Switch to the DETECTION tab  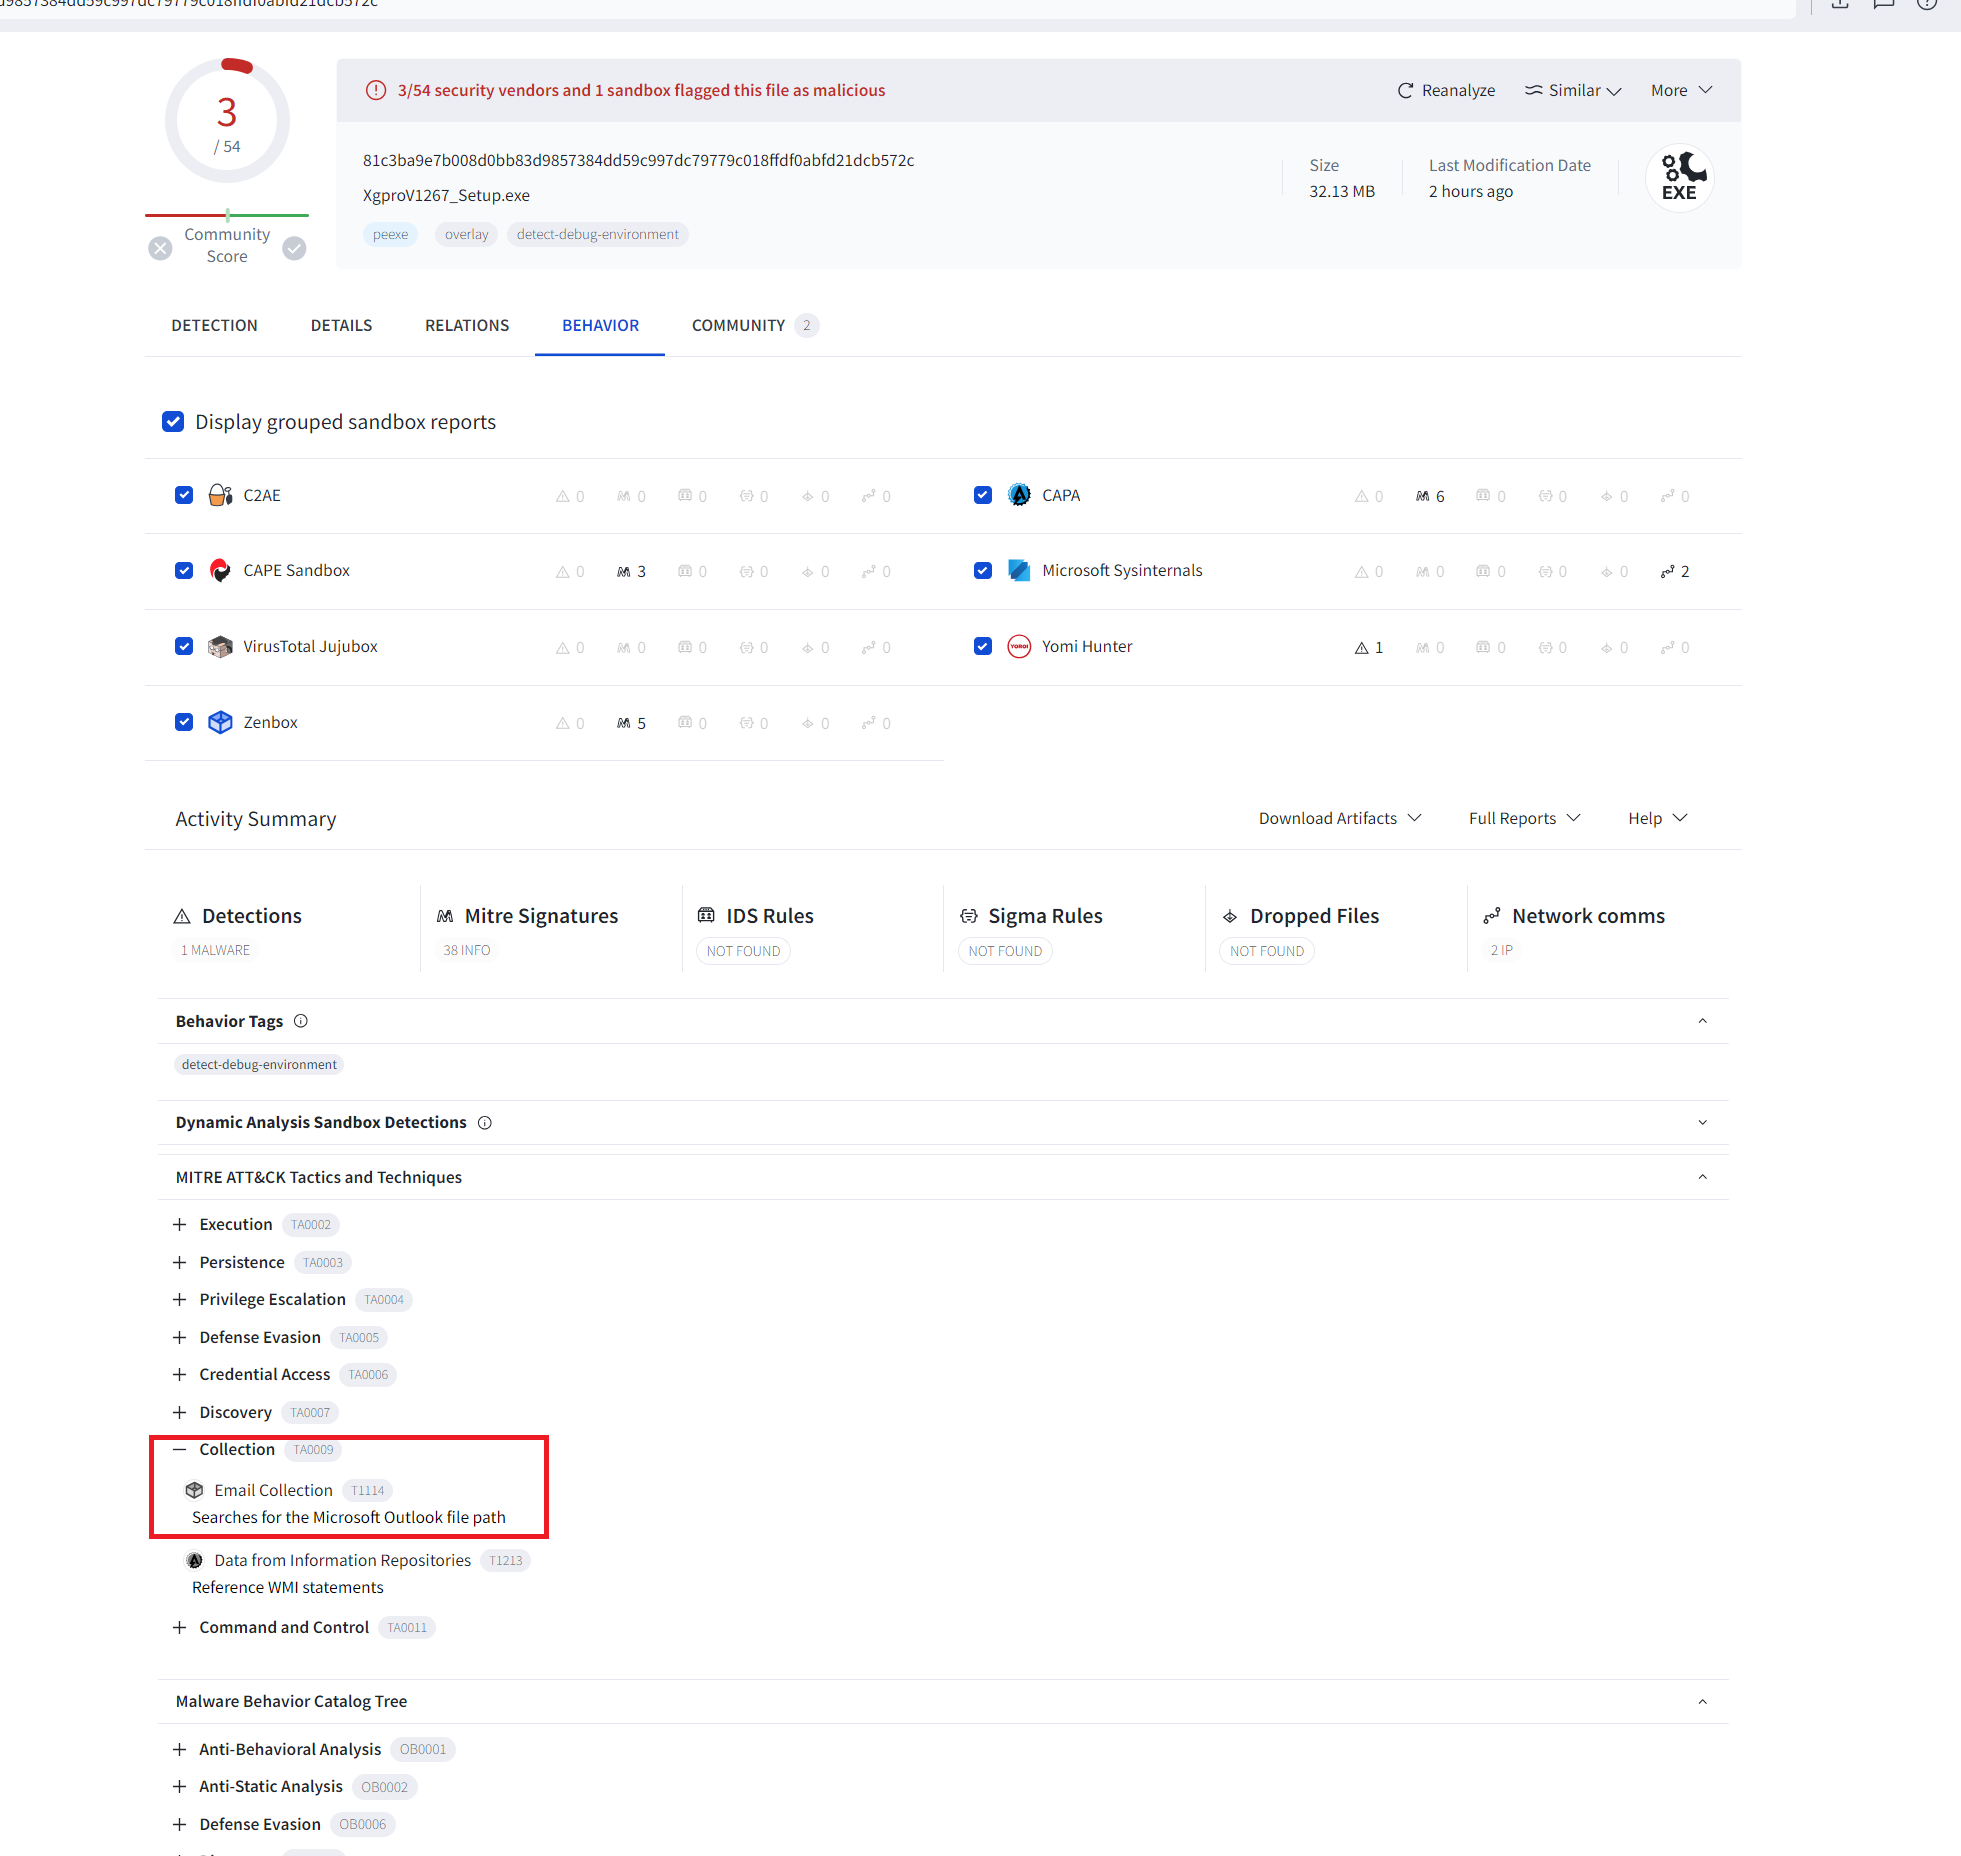tap(214, 325)
